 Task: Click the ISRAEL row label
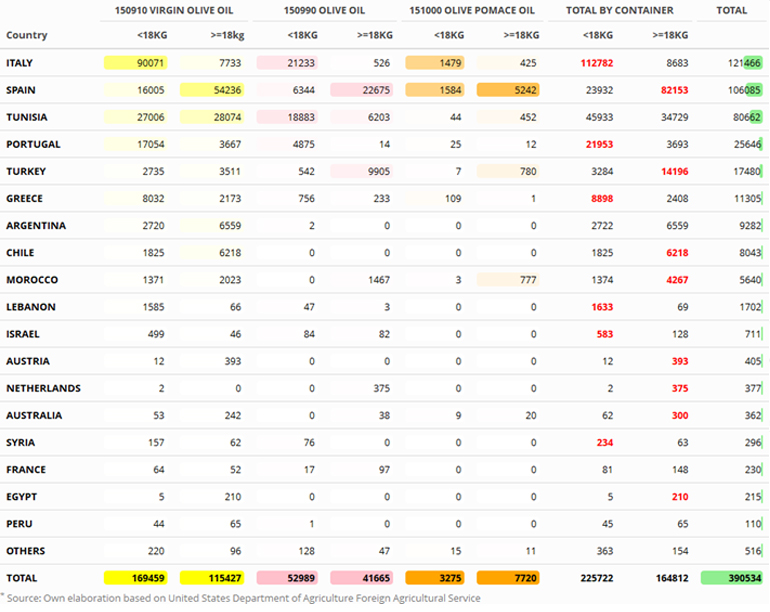point(23,334)
